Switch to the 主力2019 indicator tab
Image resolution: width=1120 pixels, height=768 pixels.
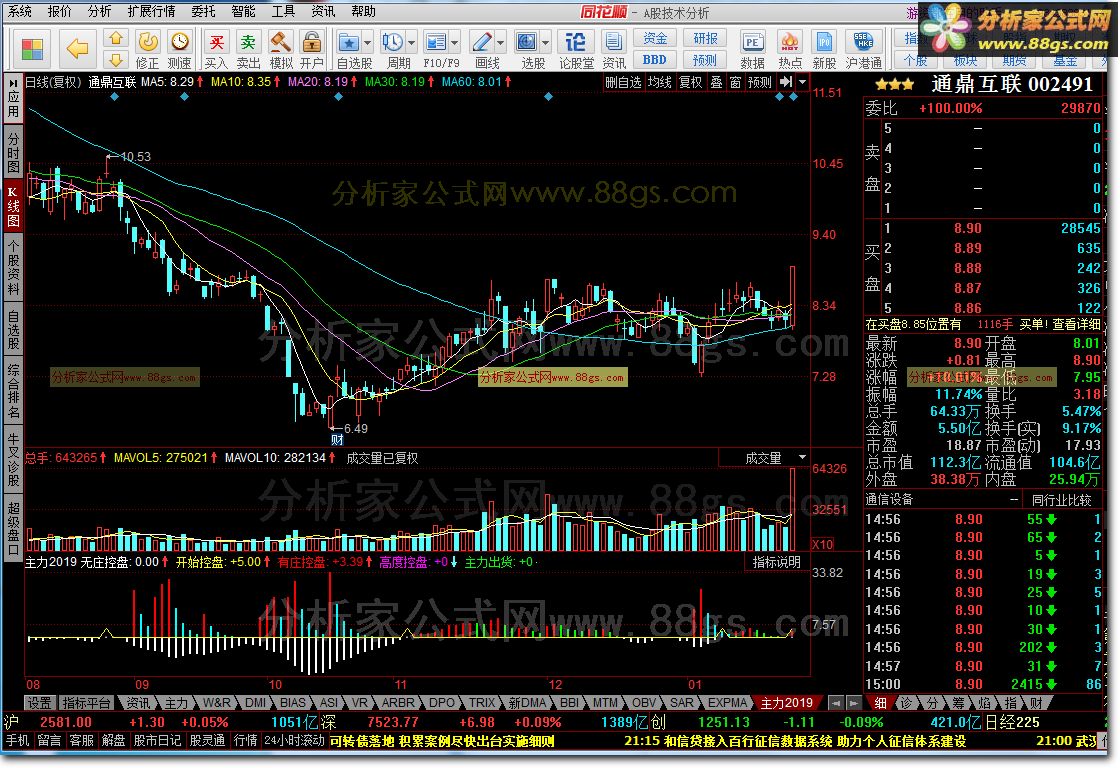[786, 703]
